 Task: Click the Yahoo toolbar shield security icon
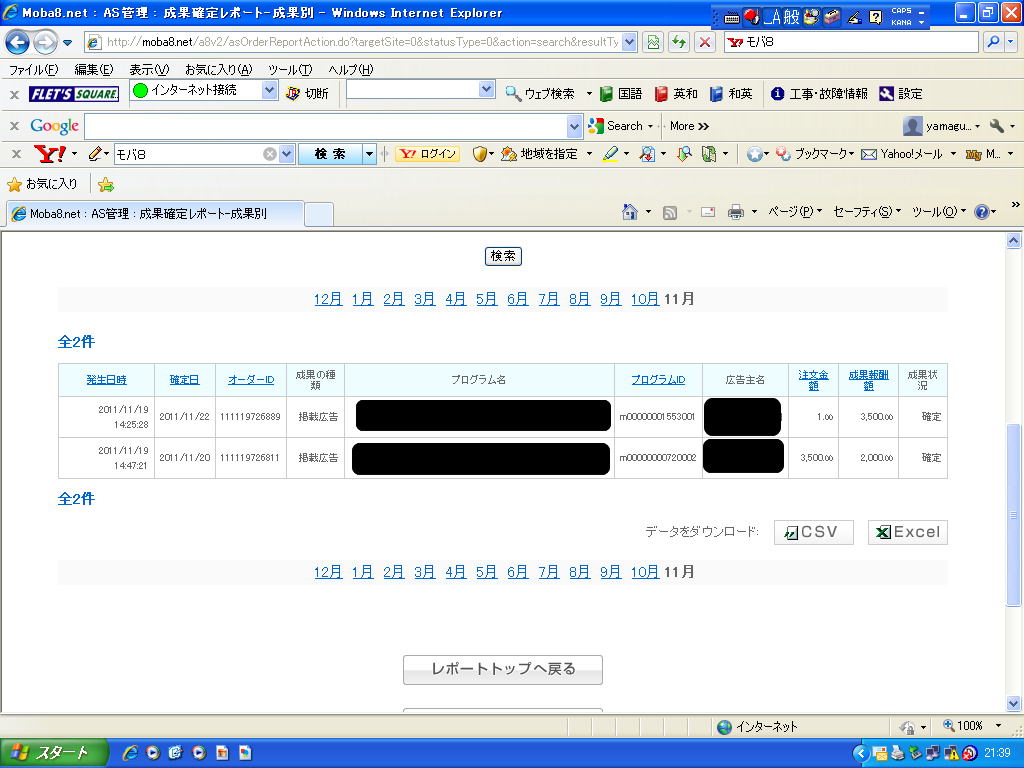480,154
